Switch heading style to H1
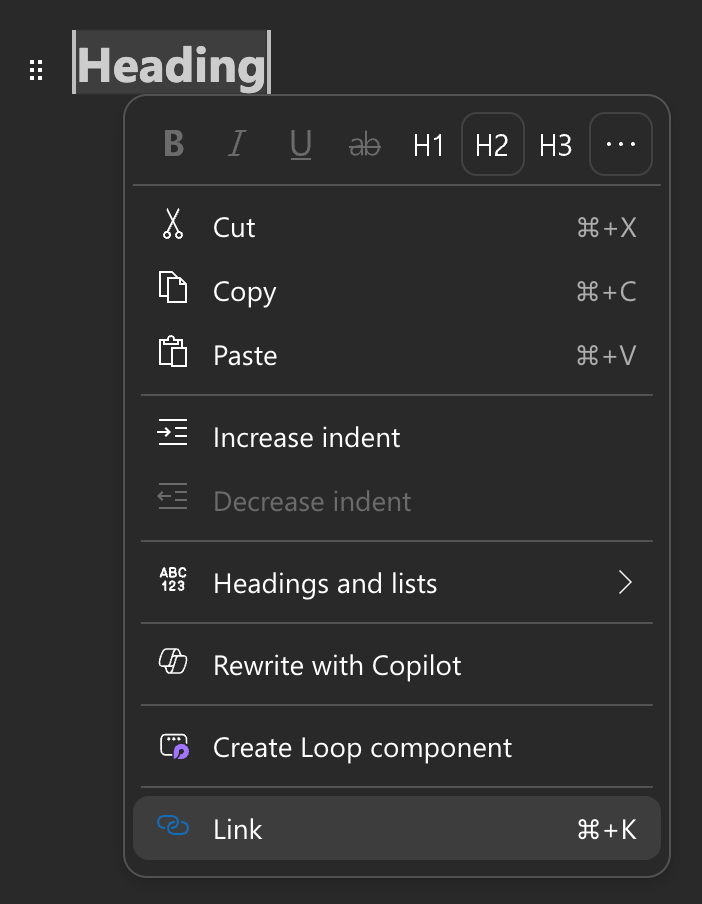The height and width of the screenshot is (904, 702). [428, 145]
